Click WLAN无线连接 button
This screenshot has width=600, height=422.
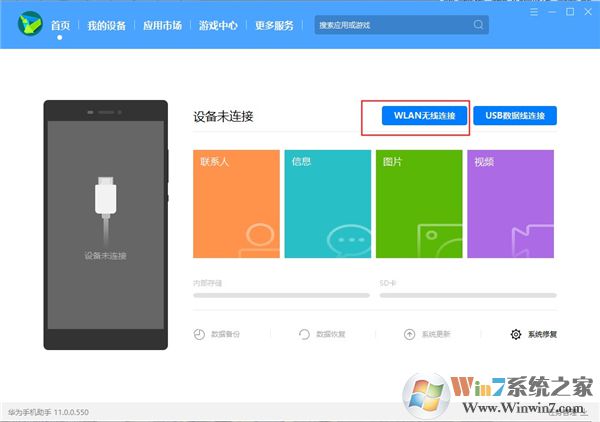tap(424, 116)
